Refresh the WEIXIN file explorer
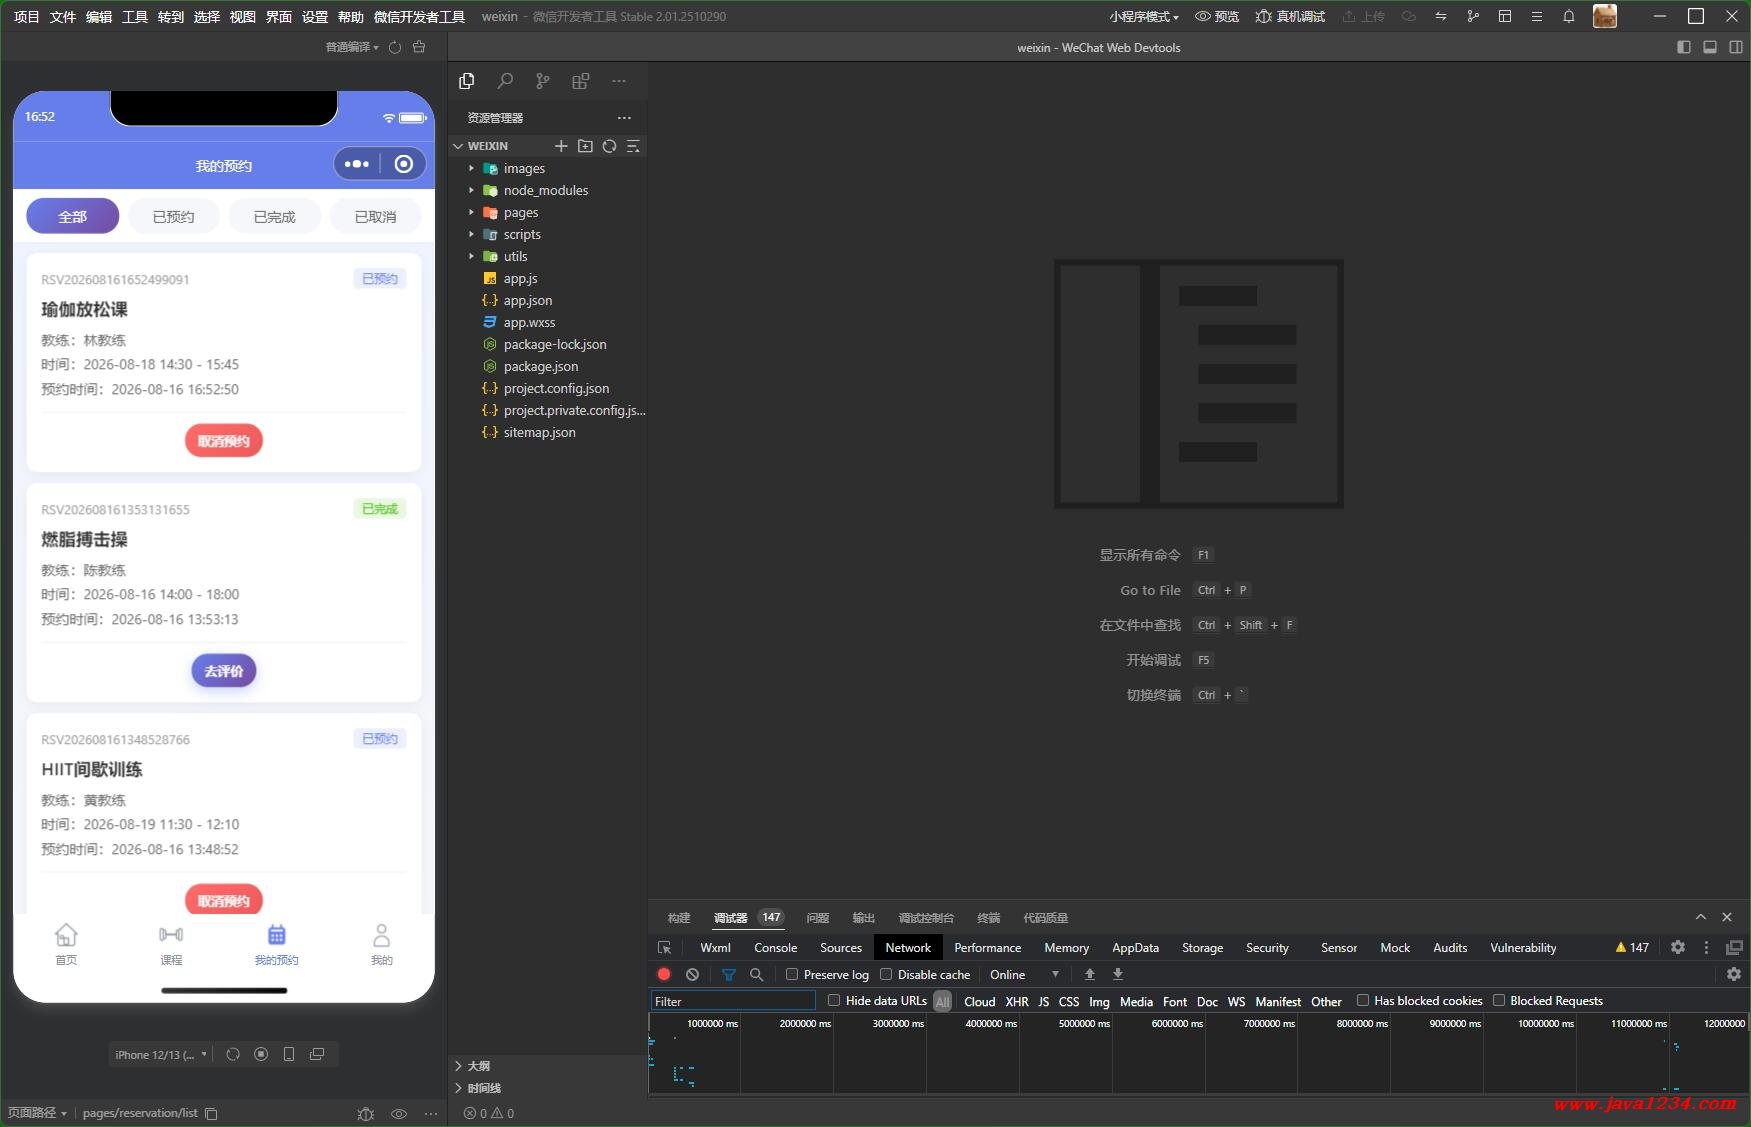 click(x=609, y=146)
